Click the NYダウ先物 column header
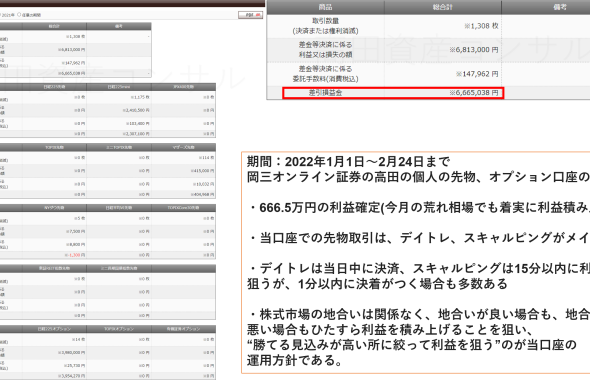This screenshot has height=380, width=590. (x=54, y=208)
